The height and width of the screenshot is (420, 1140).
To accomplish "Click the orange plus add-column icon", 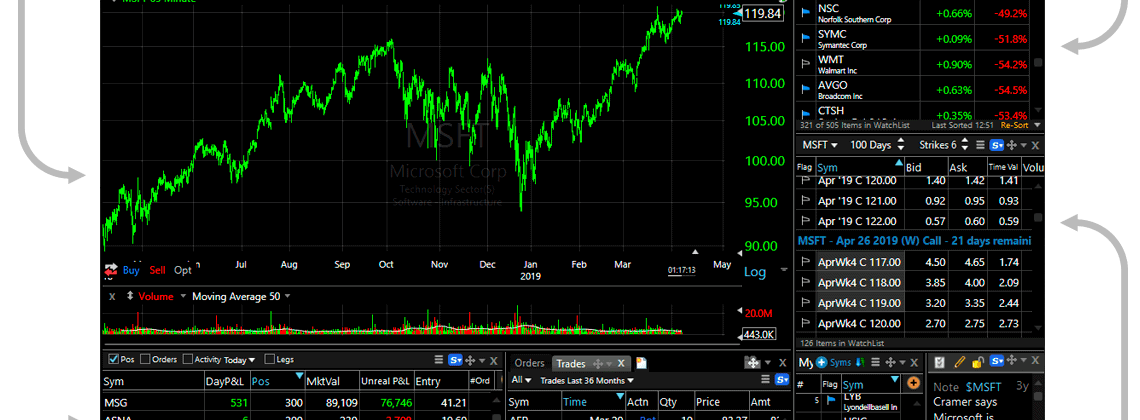I will click(914, 383).
